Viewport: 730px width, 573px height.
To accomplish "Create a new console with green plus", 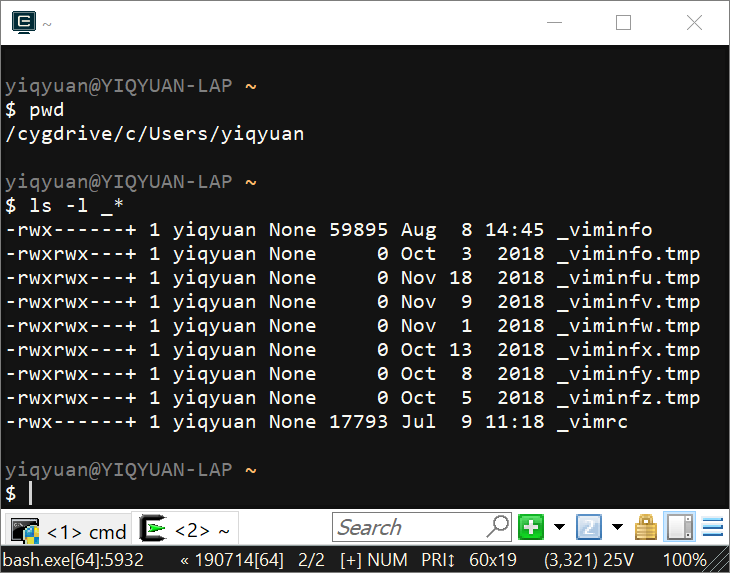I will [531, 527].
